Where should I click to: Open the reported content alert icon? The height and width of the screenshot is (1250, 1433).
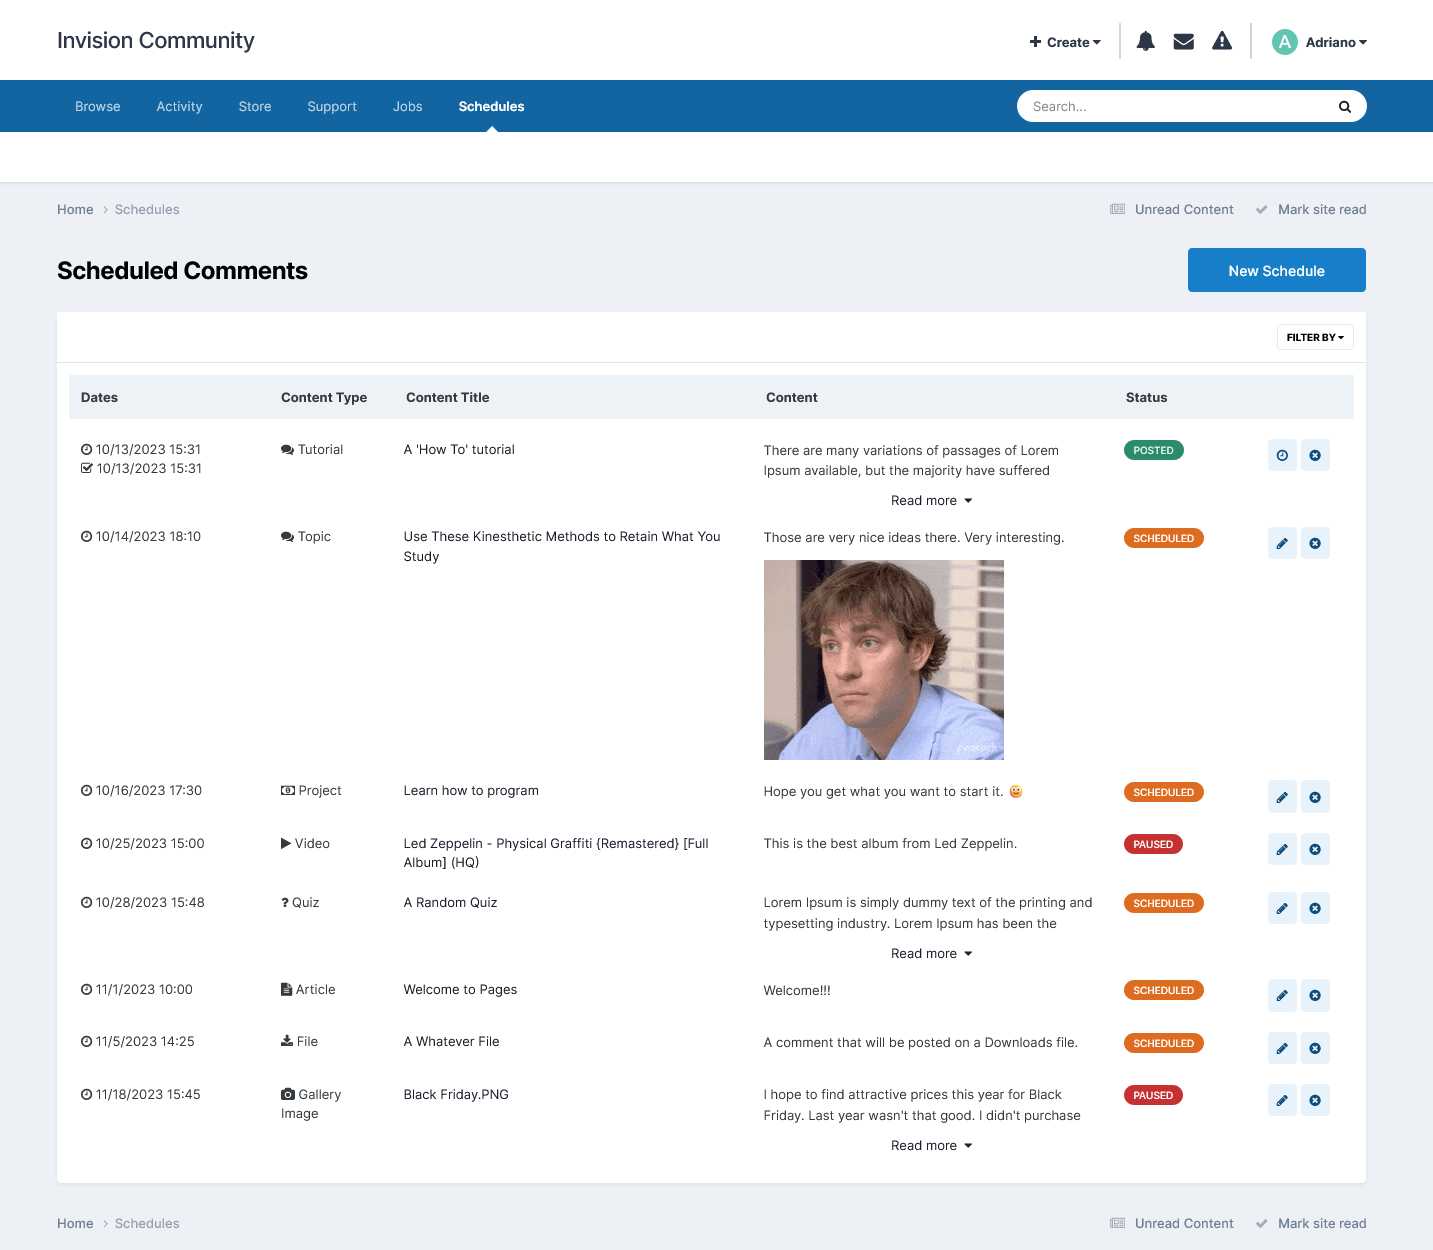[1222, 41]
